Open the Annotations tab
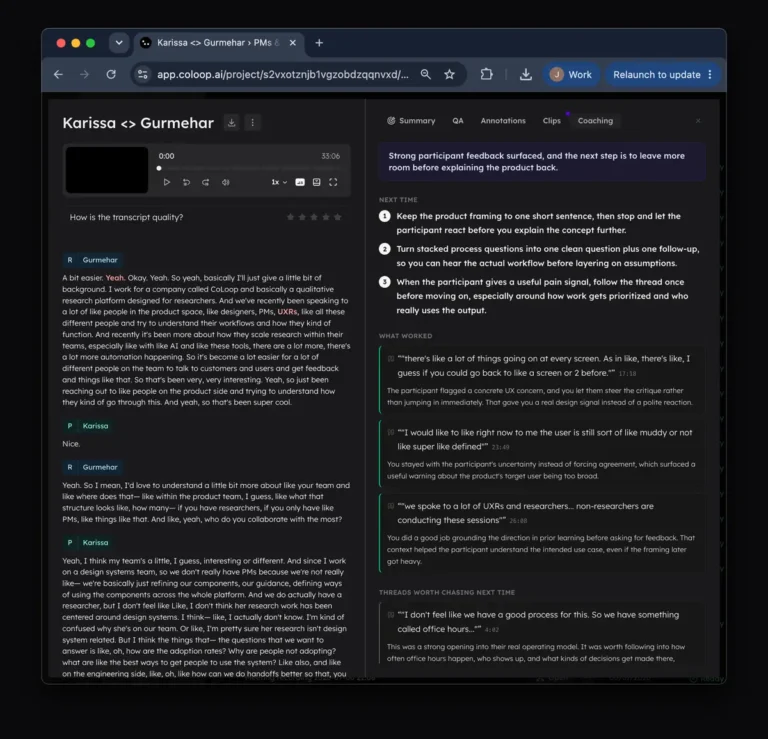The height and width of the screenshot is (739, 768). pyautogui.click(x=503, y=120)
